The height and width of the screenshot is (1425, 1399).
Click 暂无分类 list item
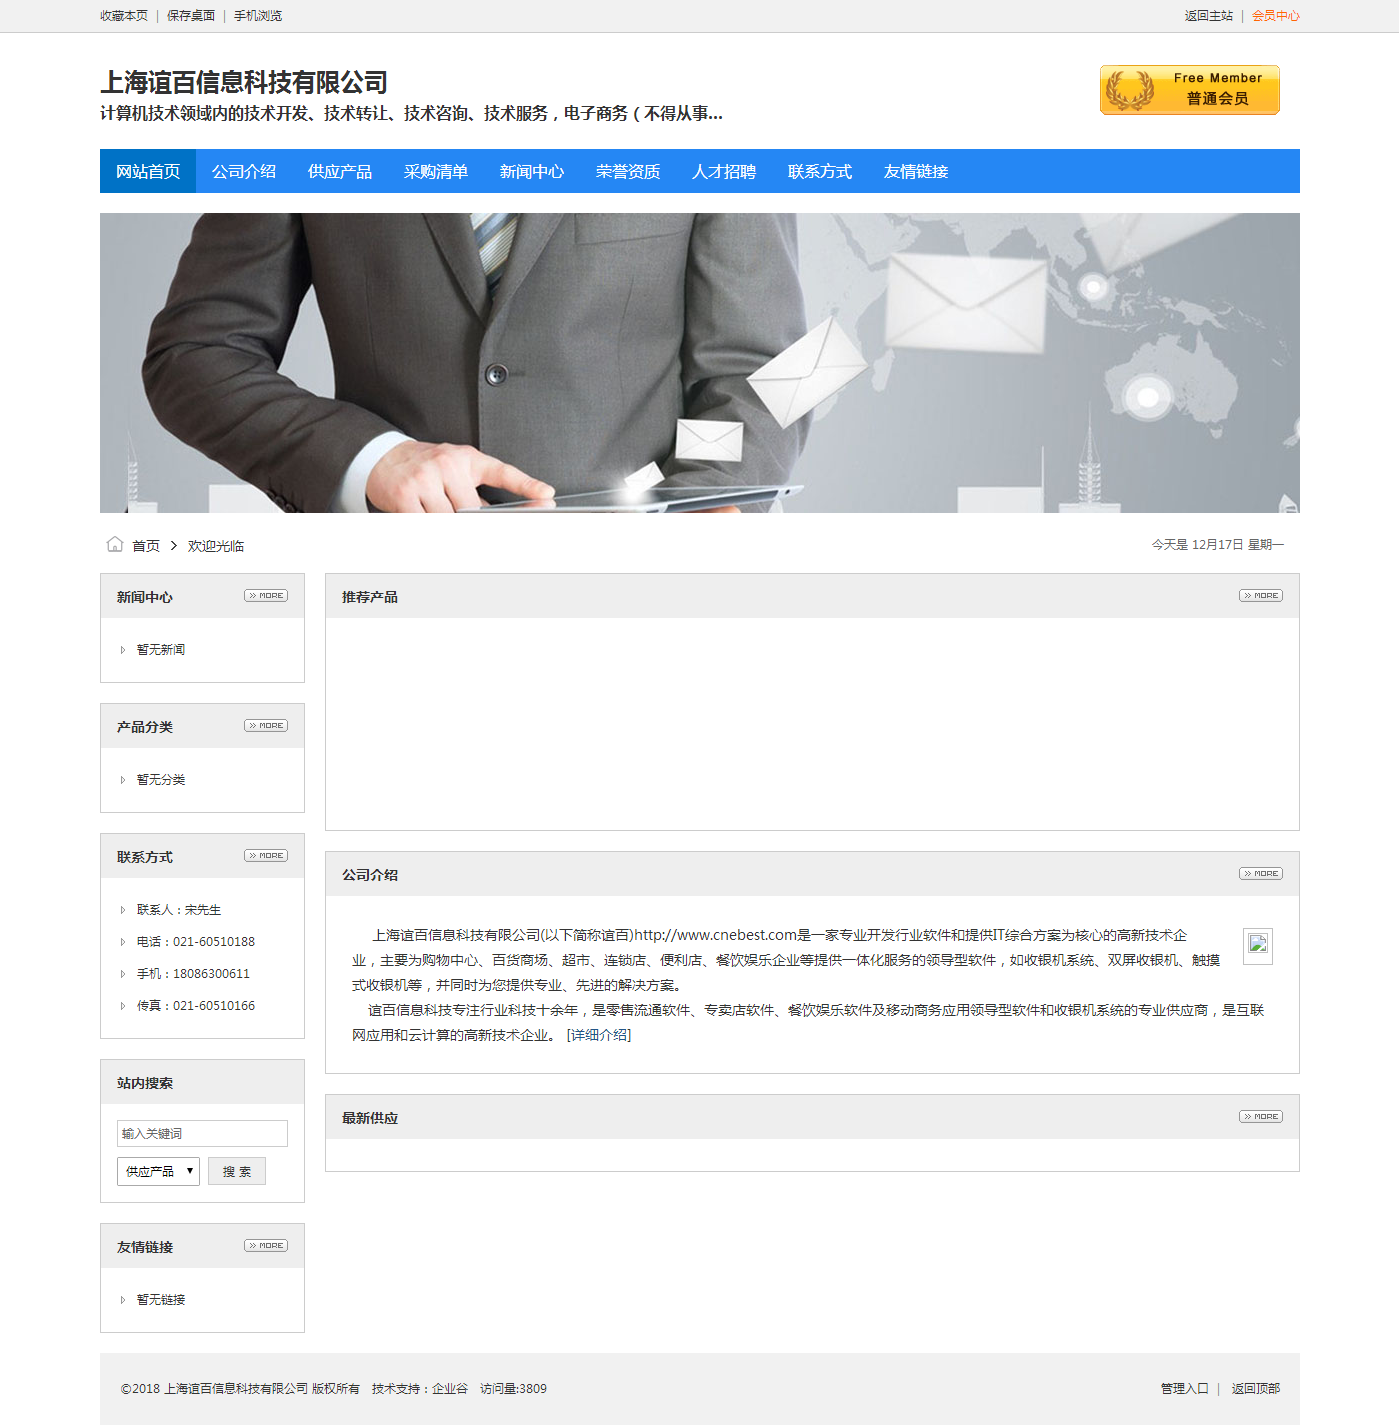click(161, 780)
